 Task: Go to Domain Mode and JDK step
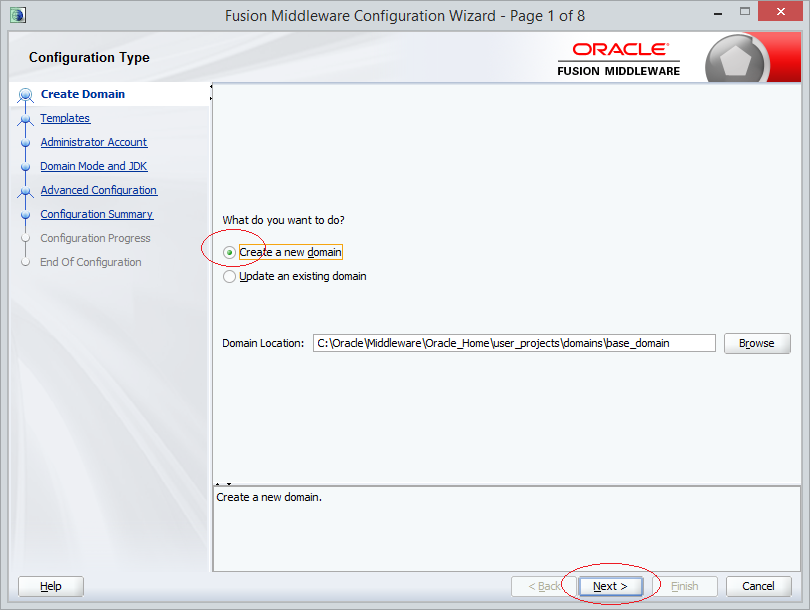94,166
